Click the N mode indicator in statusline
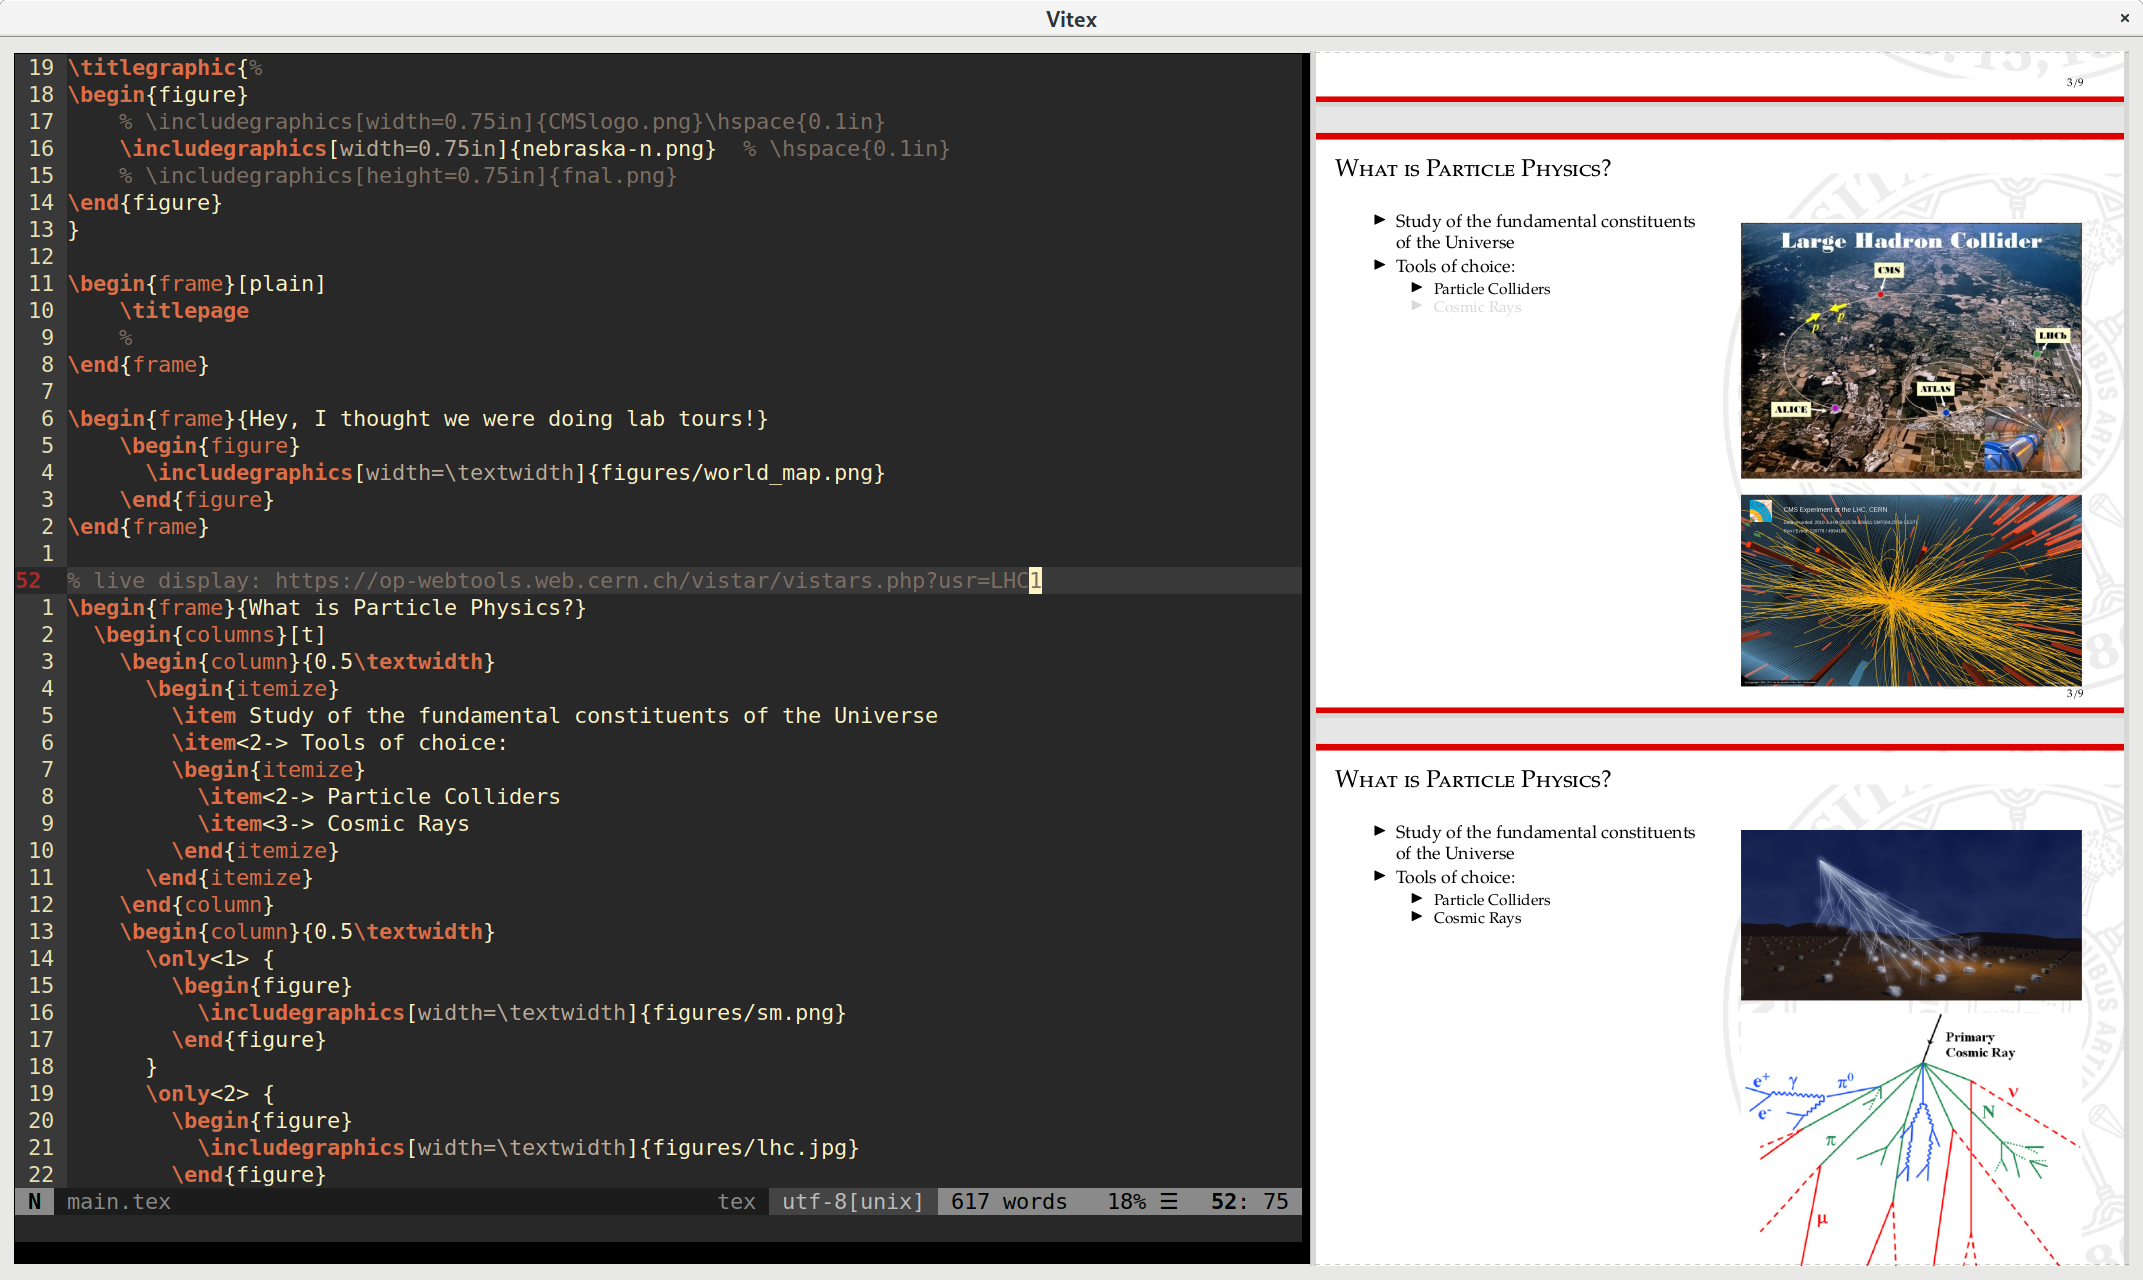The image size is (2143, 1280). click(x=34, y=1201)
